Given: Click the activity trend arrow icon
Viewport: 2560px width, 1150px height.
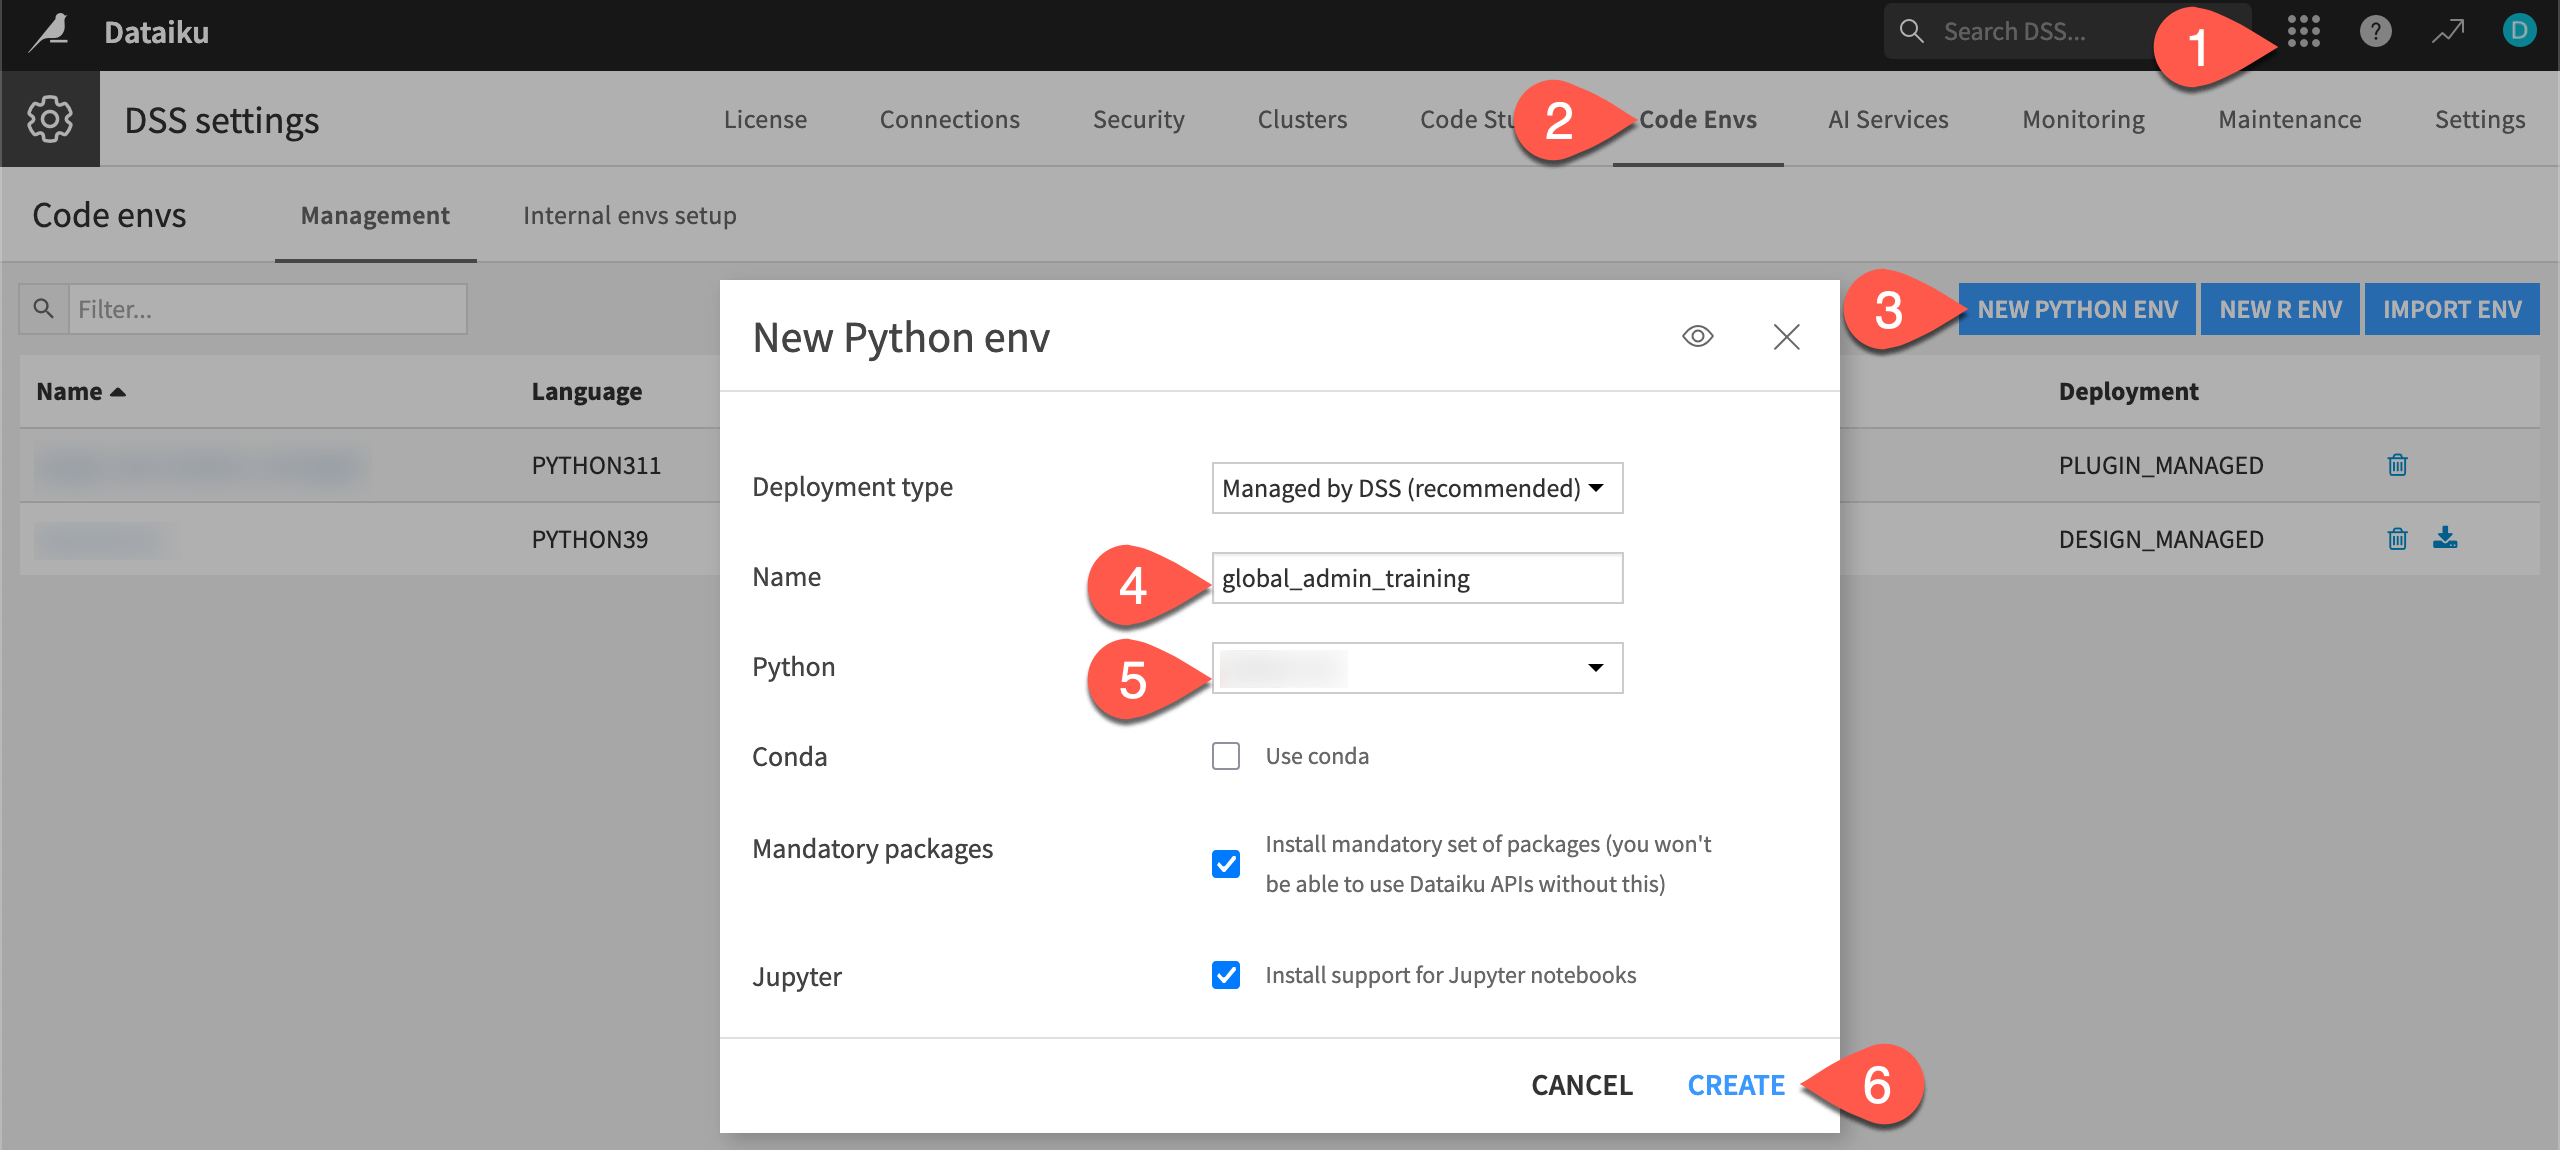Looking at the screenshot, I should coord(2448,32).
